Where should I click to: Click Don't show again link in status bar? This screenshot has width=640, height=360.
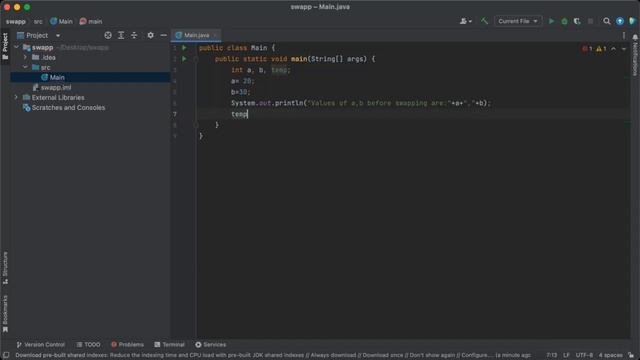[433, 355]
